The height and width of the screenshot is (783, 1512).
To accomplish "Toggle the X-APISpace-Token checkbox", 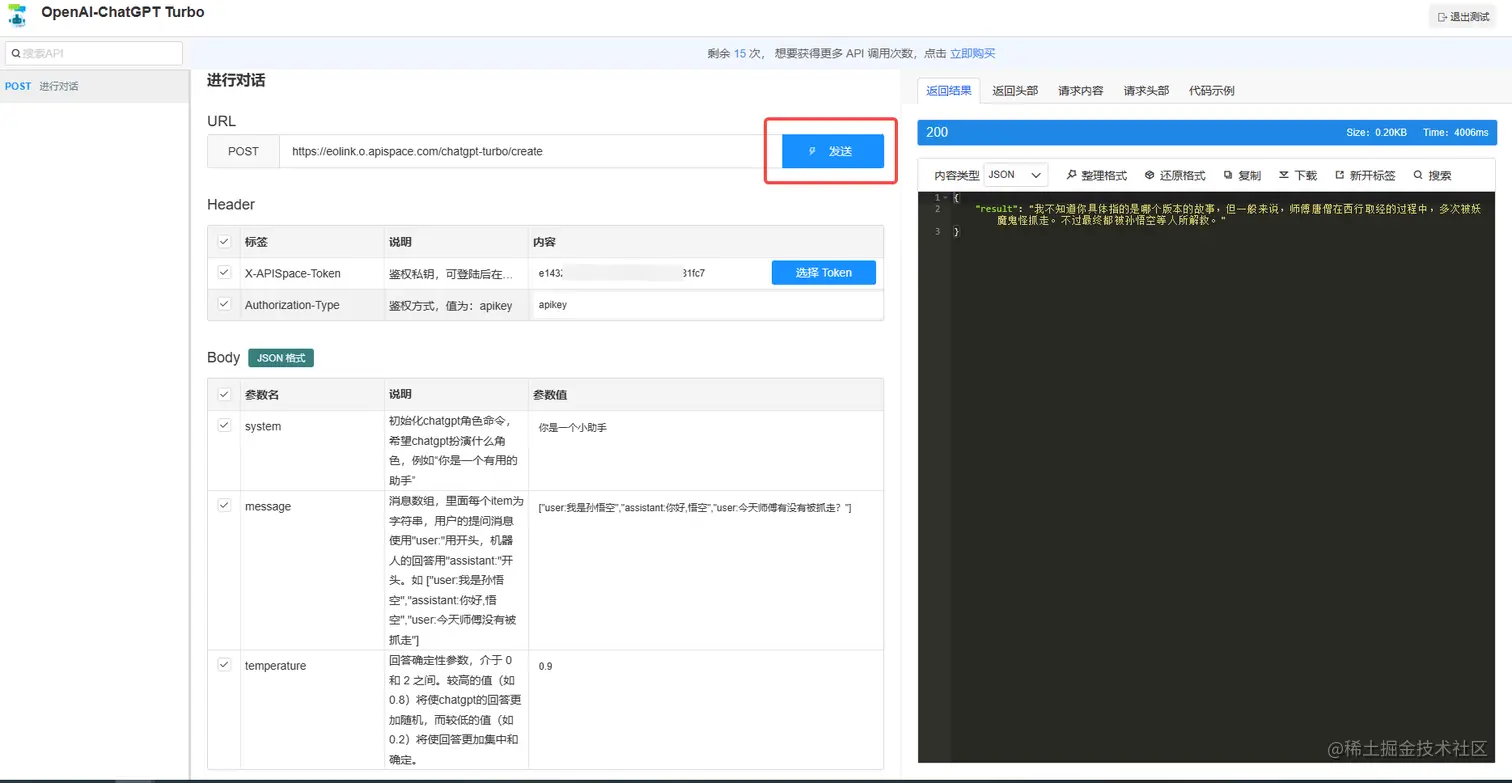I will (224, 272).
